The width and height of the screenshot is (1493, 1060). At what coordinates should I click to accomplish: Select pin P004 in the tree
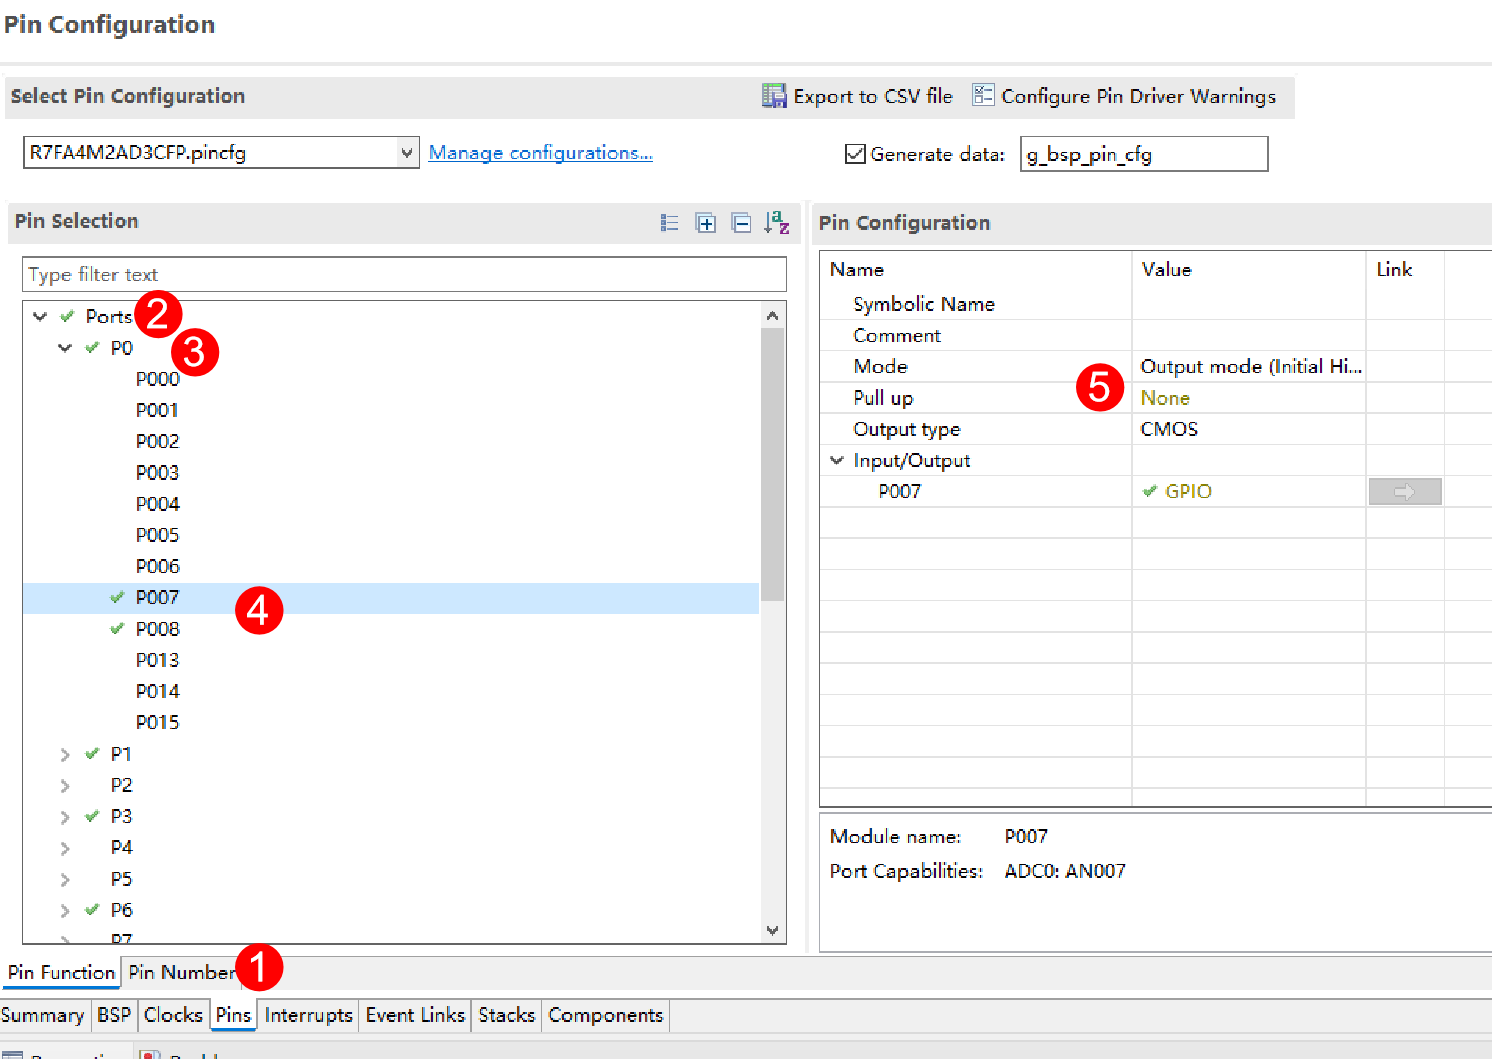(158, 504)
